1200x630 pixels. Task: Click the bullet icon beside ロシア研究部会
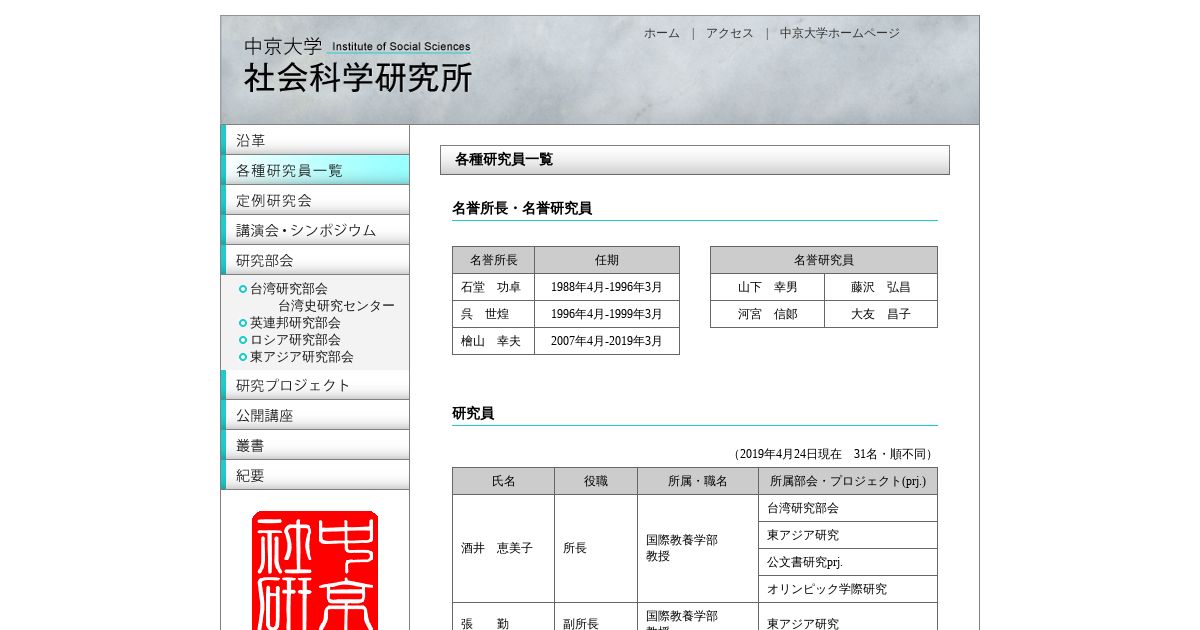point(243,340)
